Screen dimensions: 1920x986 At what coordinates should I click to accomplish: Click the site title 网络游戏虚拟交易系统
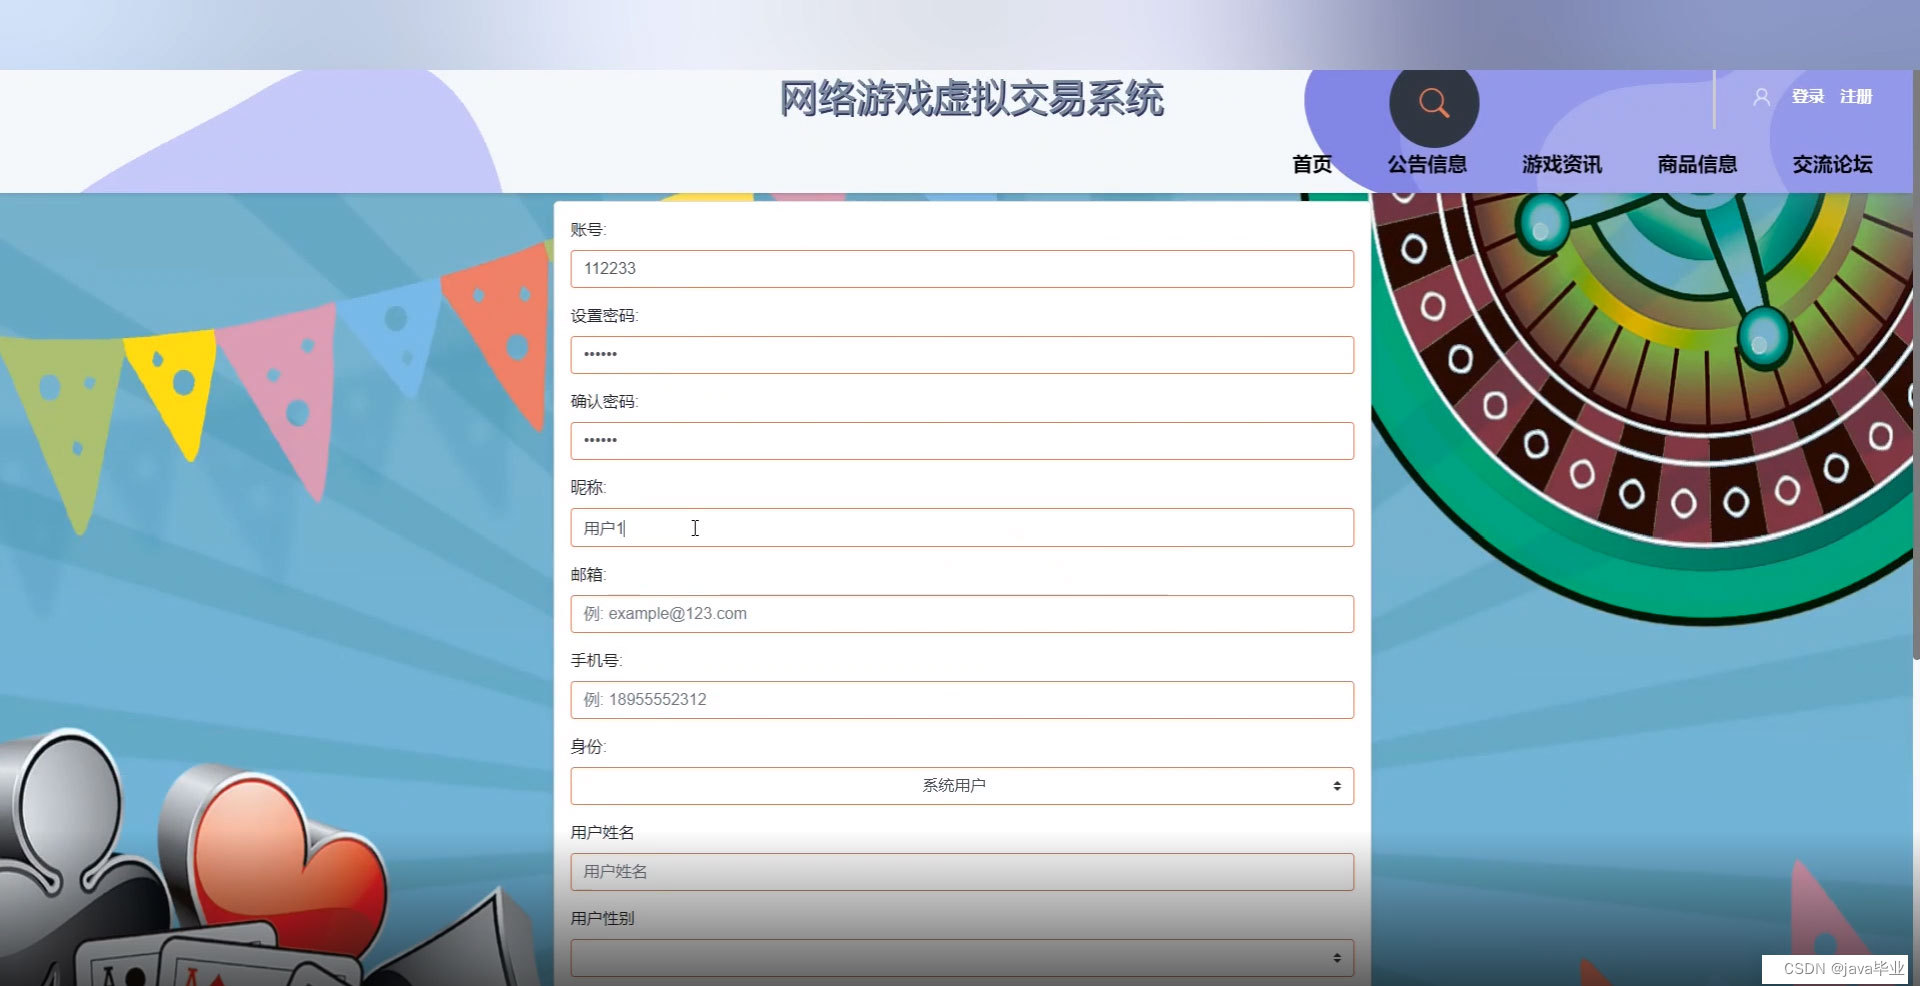(971, 99)
